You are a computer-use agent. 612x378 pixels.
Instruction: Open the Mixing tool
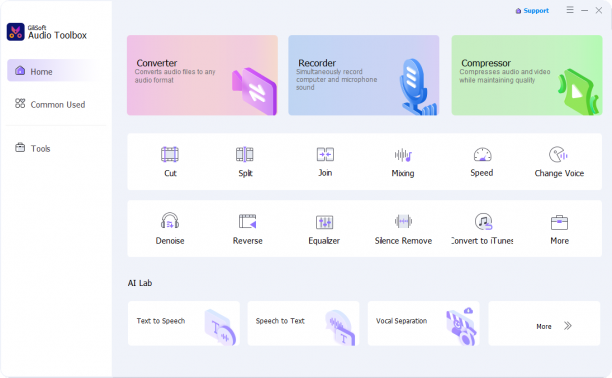403,162
